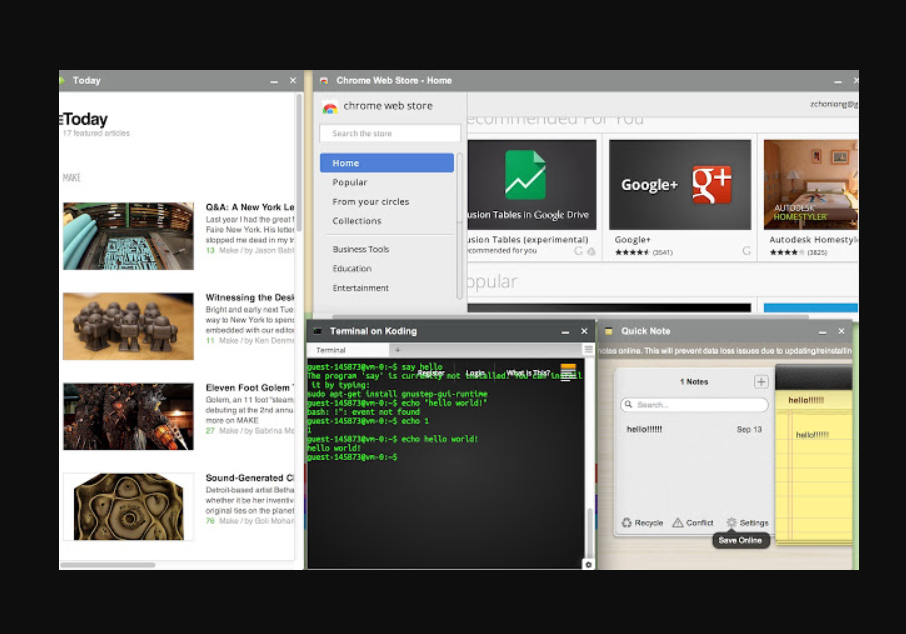Add a new note with the plus icon
Viewport: 906px width, 634px height.
tap(761, 382)
